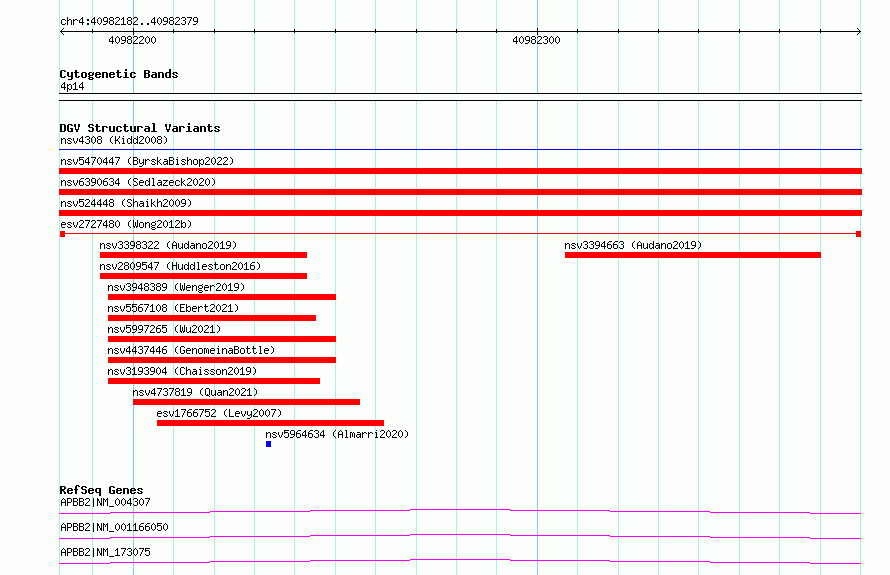Click the nsv3398322 red variant bar

(x=203, y=255)
